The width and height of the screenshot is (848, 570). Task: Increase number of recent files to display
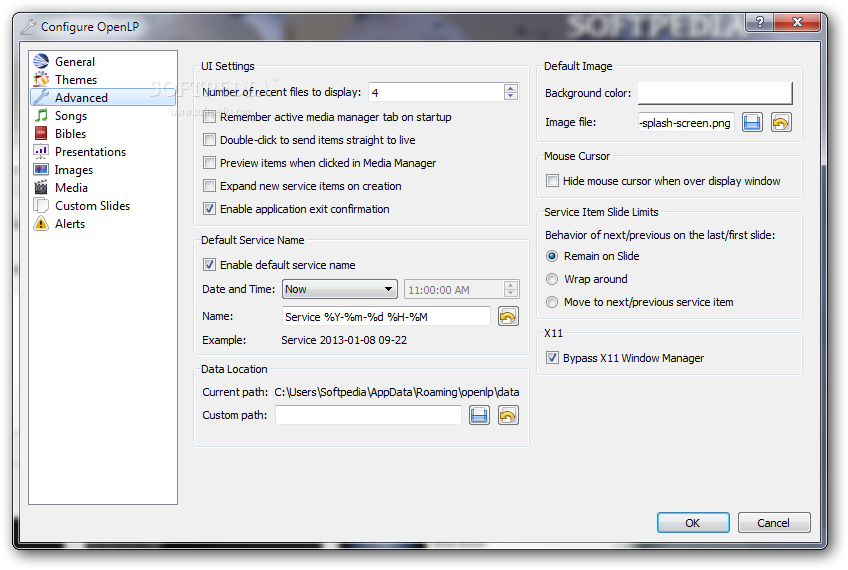click(511, 88)
